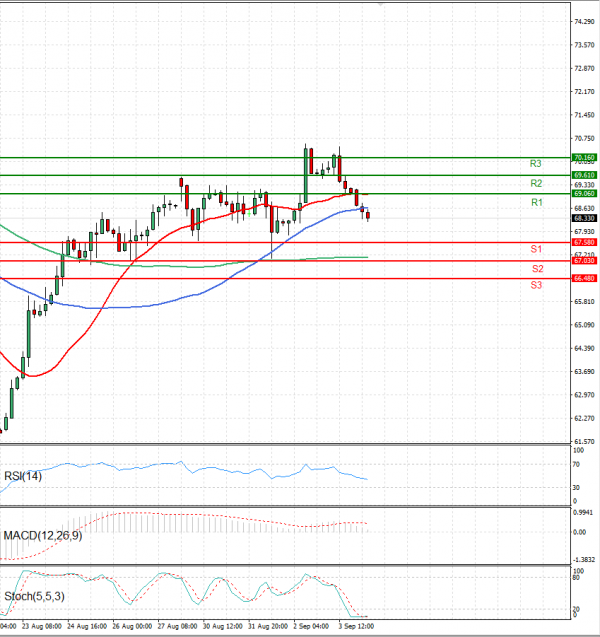600x637 pixels.
Task: Click the MACD(12,26,9) indicator label
Action: click(x=43, y=535)
